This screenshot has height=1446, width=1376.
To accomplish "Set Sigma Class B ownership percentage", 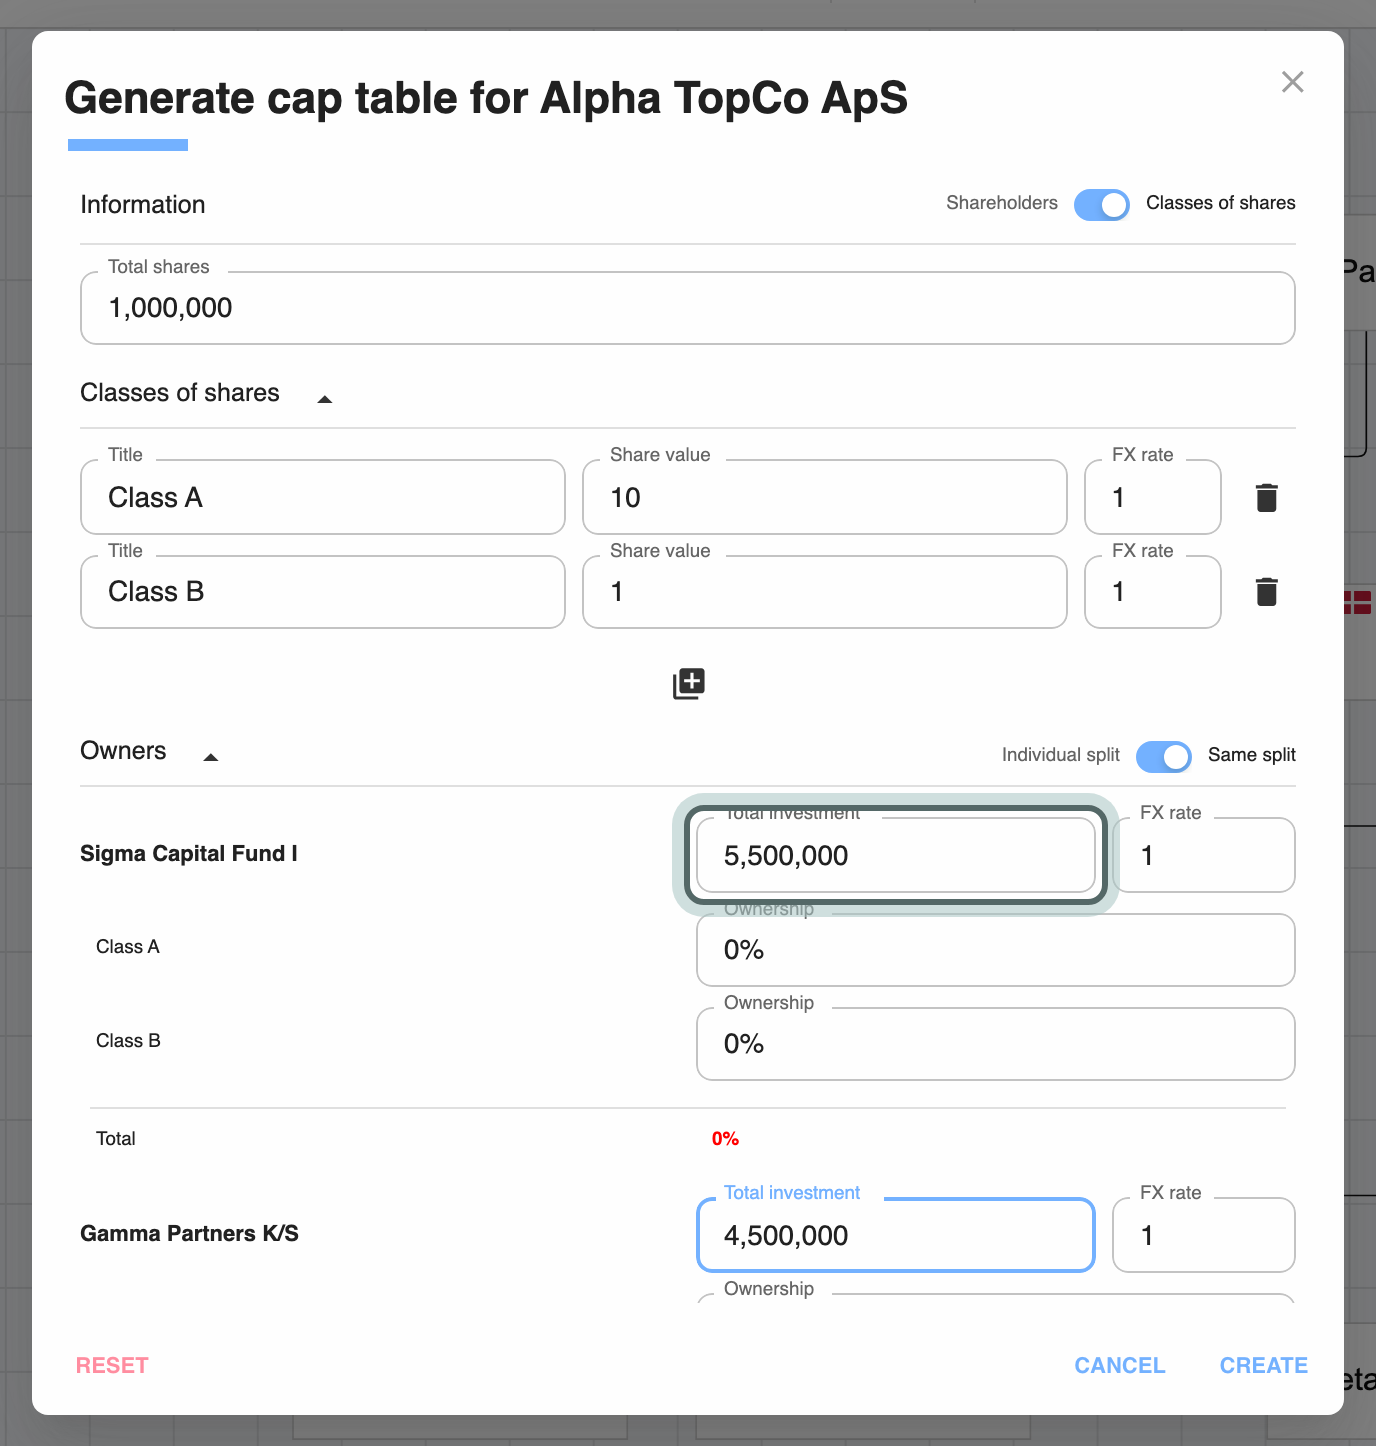I will [x=996, y=1044].
